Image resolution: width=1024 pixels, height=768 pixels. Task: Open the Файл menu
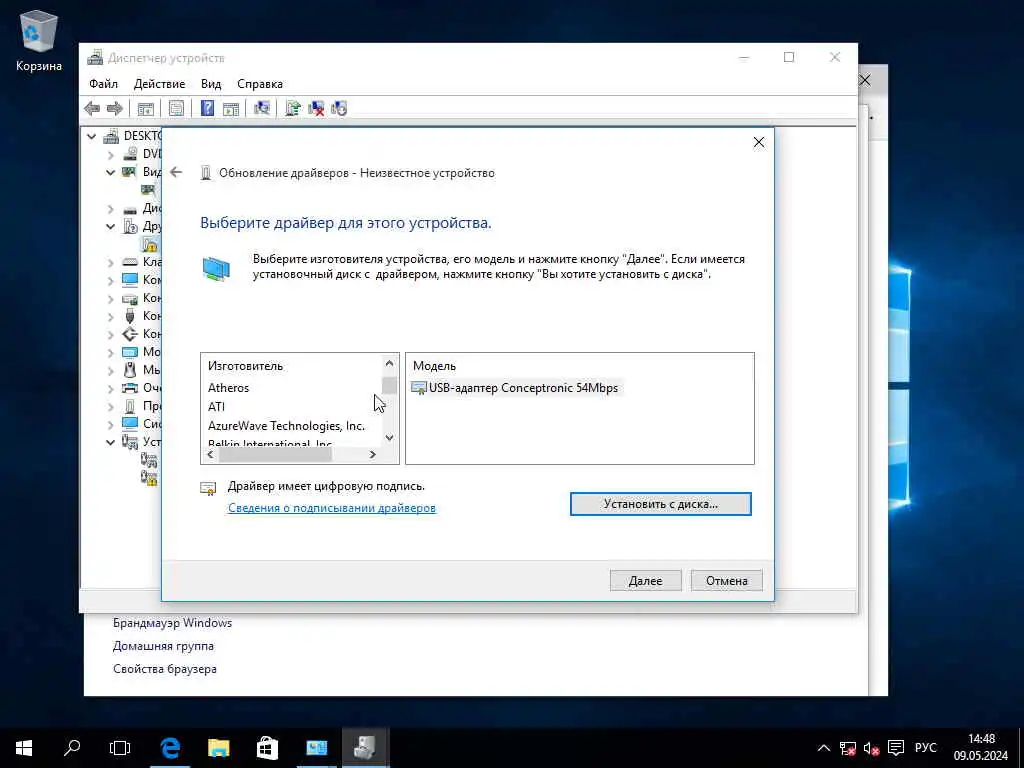click(103, 84)
